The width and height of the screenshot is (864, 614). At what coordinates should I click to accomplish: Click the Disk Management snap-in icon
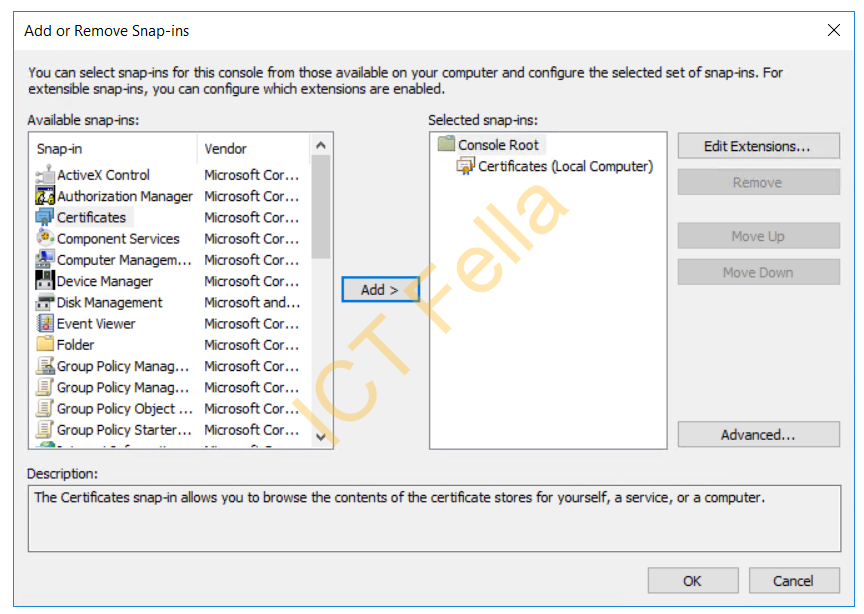click(45, 302)
